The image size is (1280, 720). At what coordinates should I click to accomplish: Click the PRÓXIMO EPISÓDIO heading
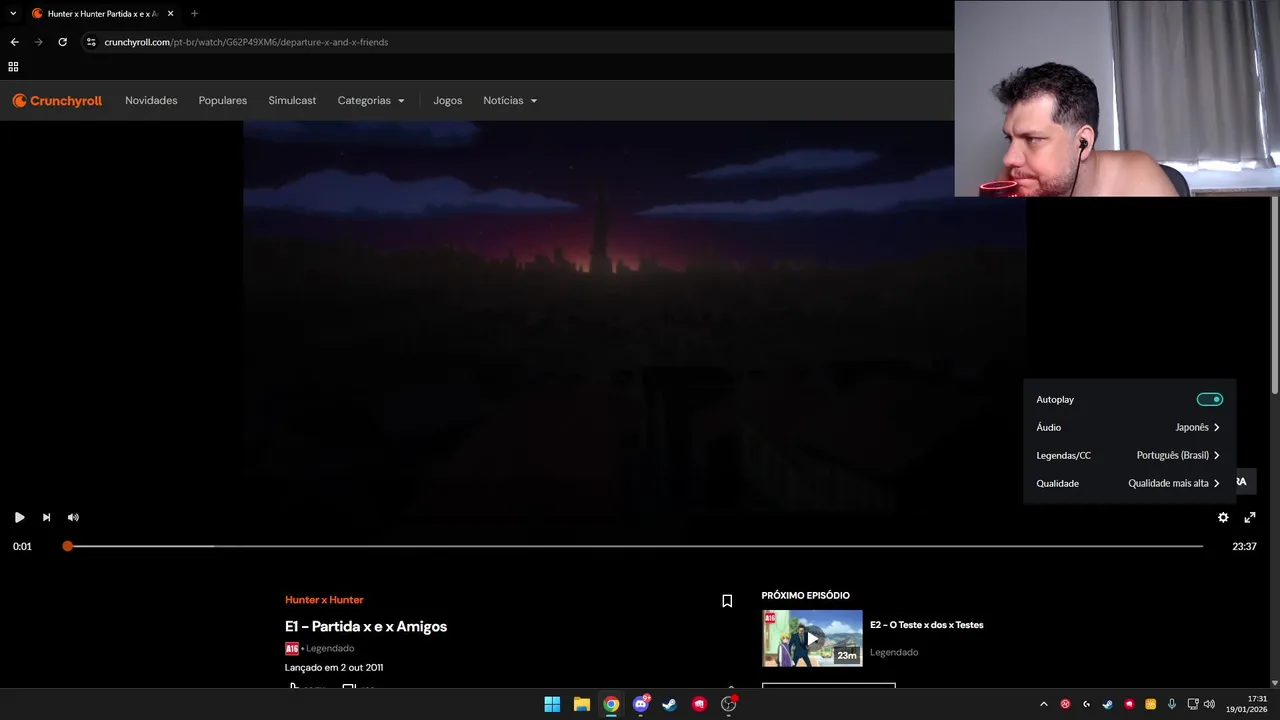[805, 596]
